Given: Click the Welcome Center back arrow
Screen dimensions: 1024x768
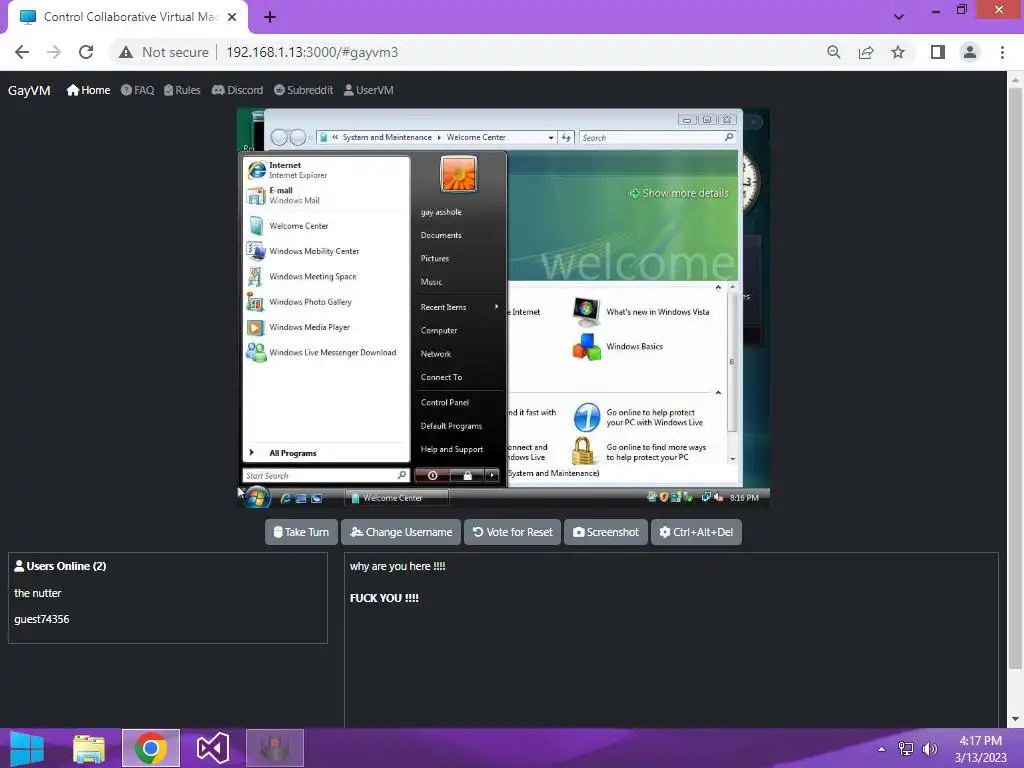Looking at the screenshot, I should tap(280, 137).
